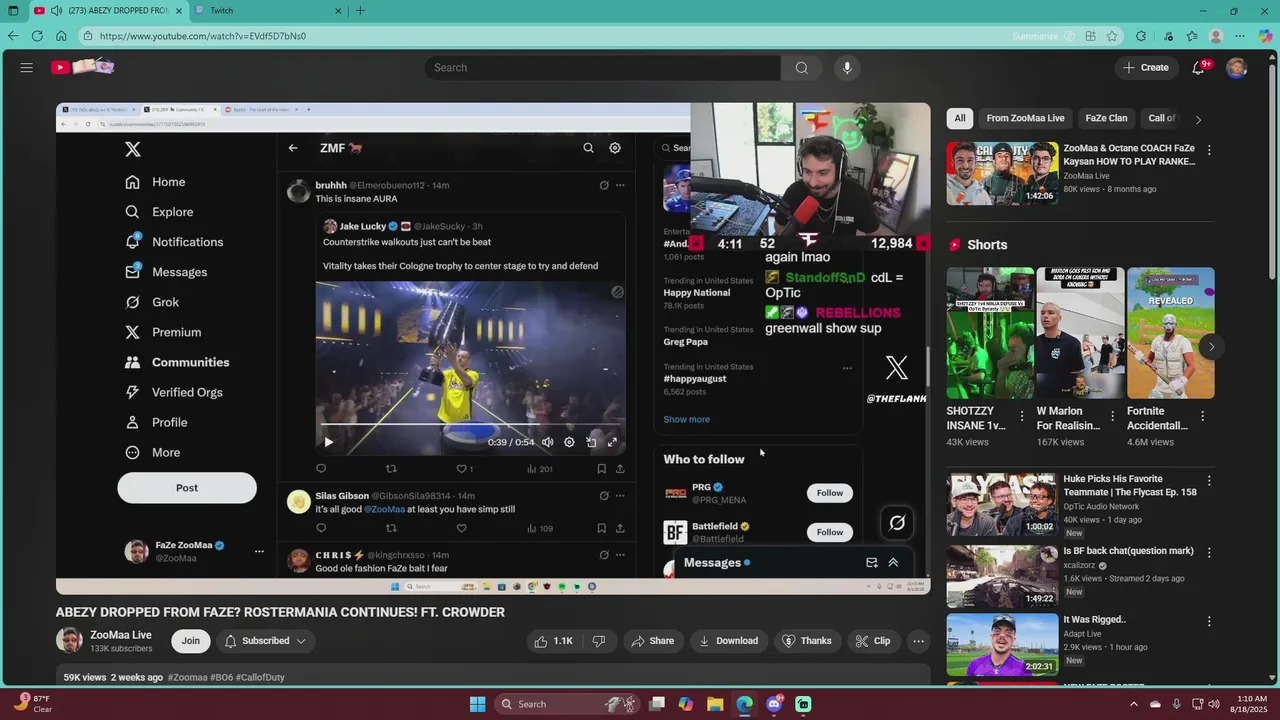Click the magnifier search button
The image size is (1280, 720).
(801, 67)
